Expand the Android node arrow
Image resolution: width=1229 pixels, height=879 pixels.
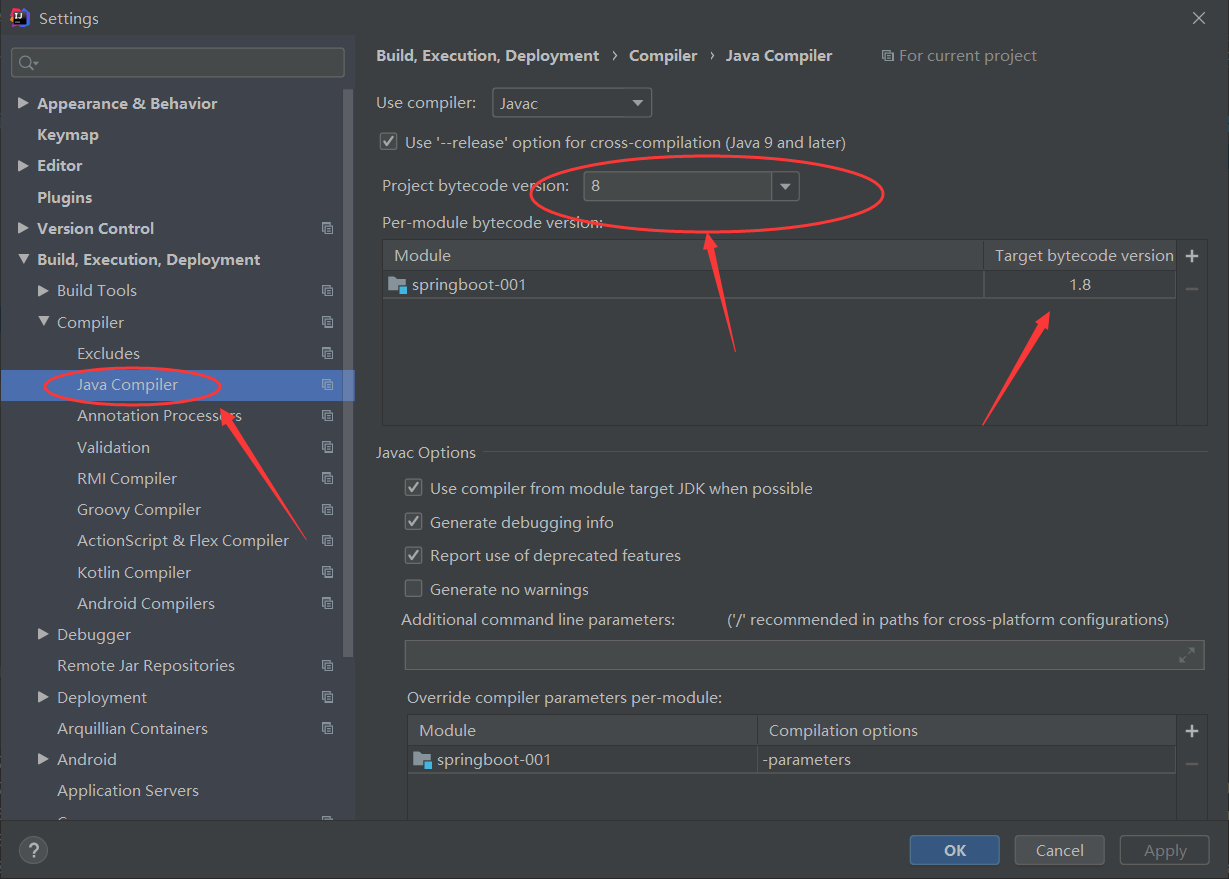pos(43,759)
